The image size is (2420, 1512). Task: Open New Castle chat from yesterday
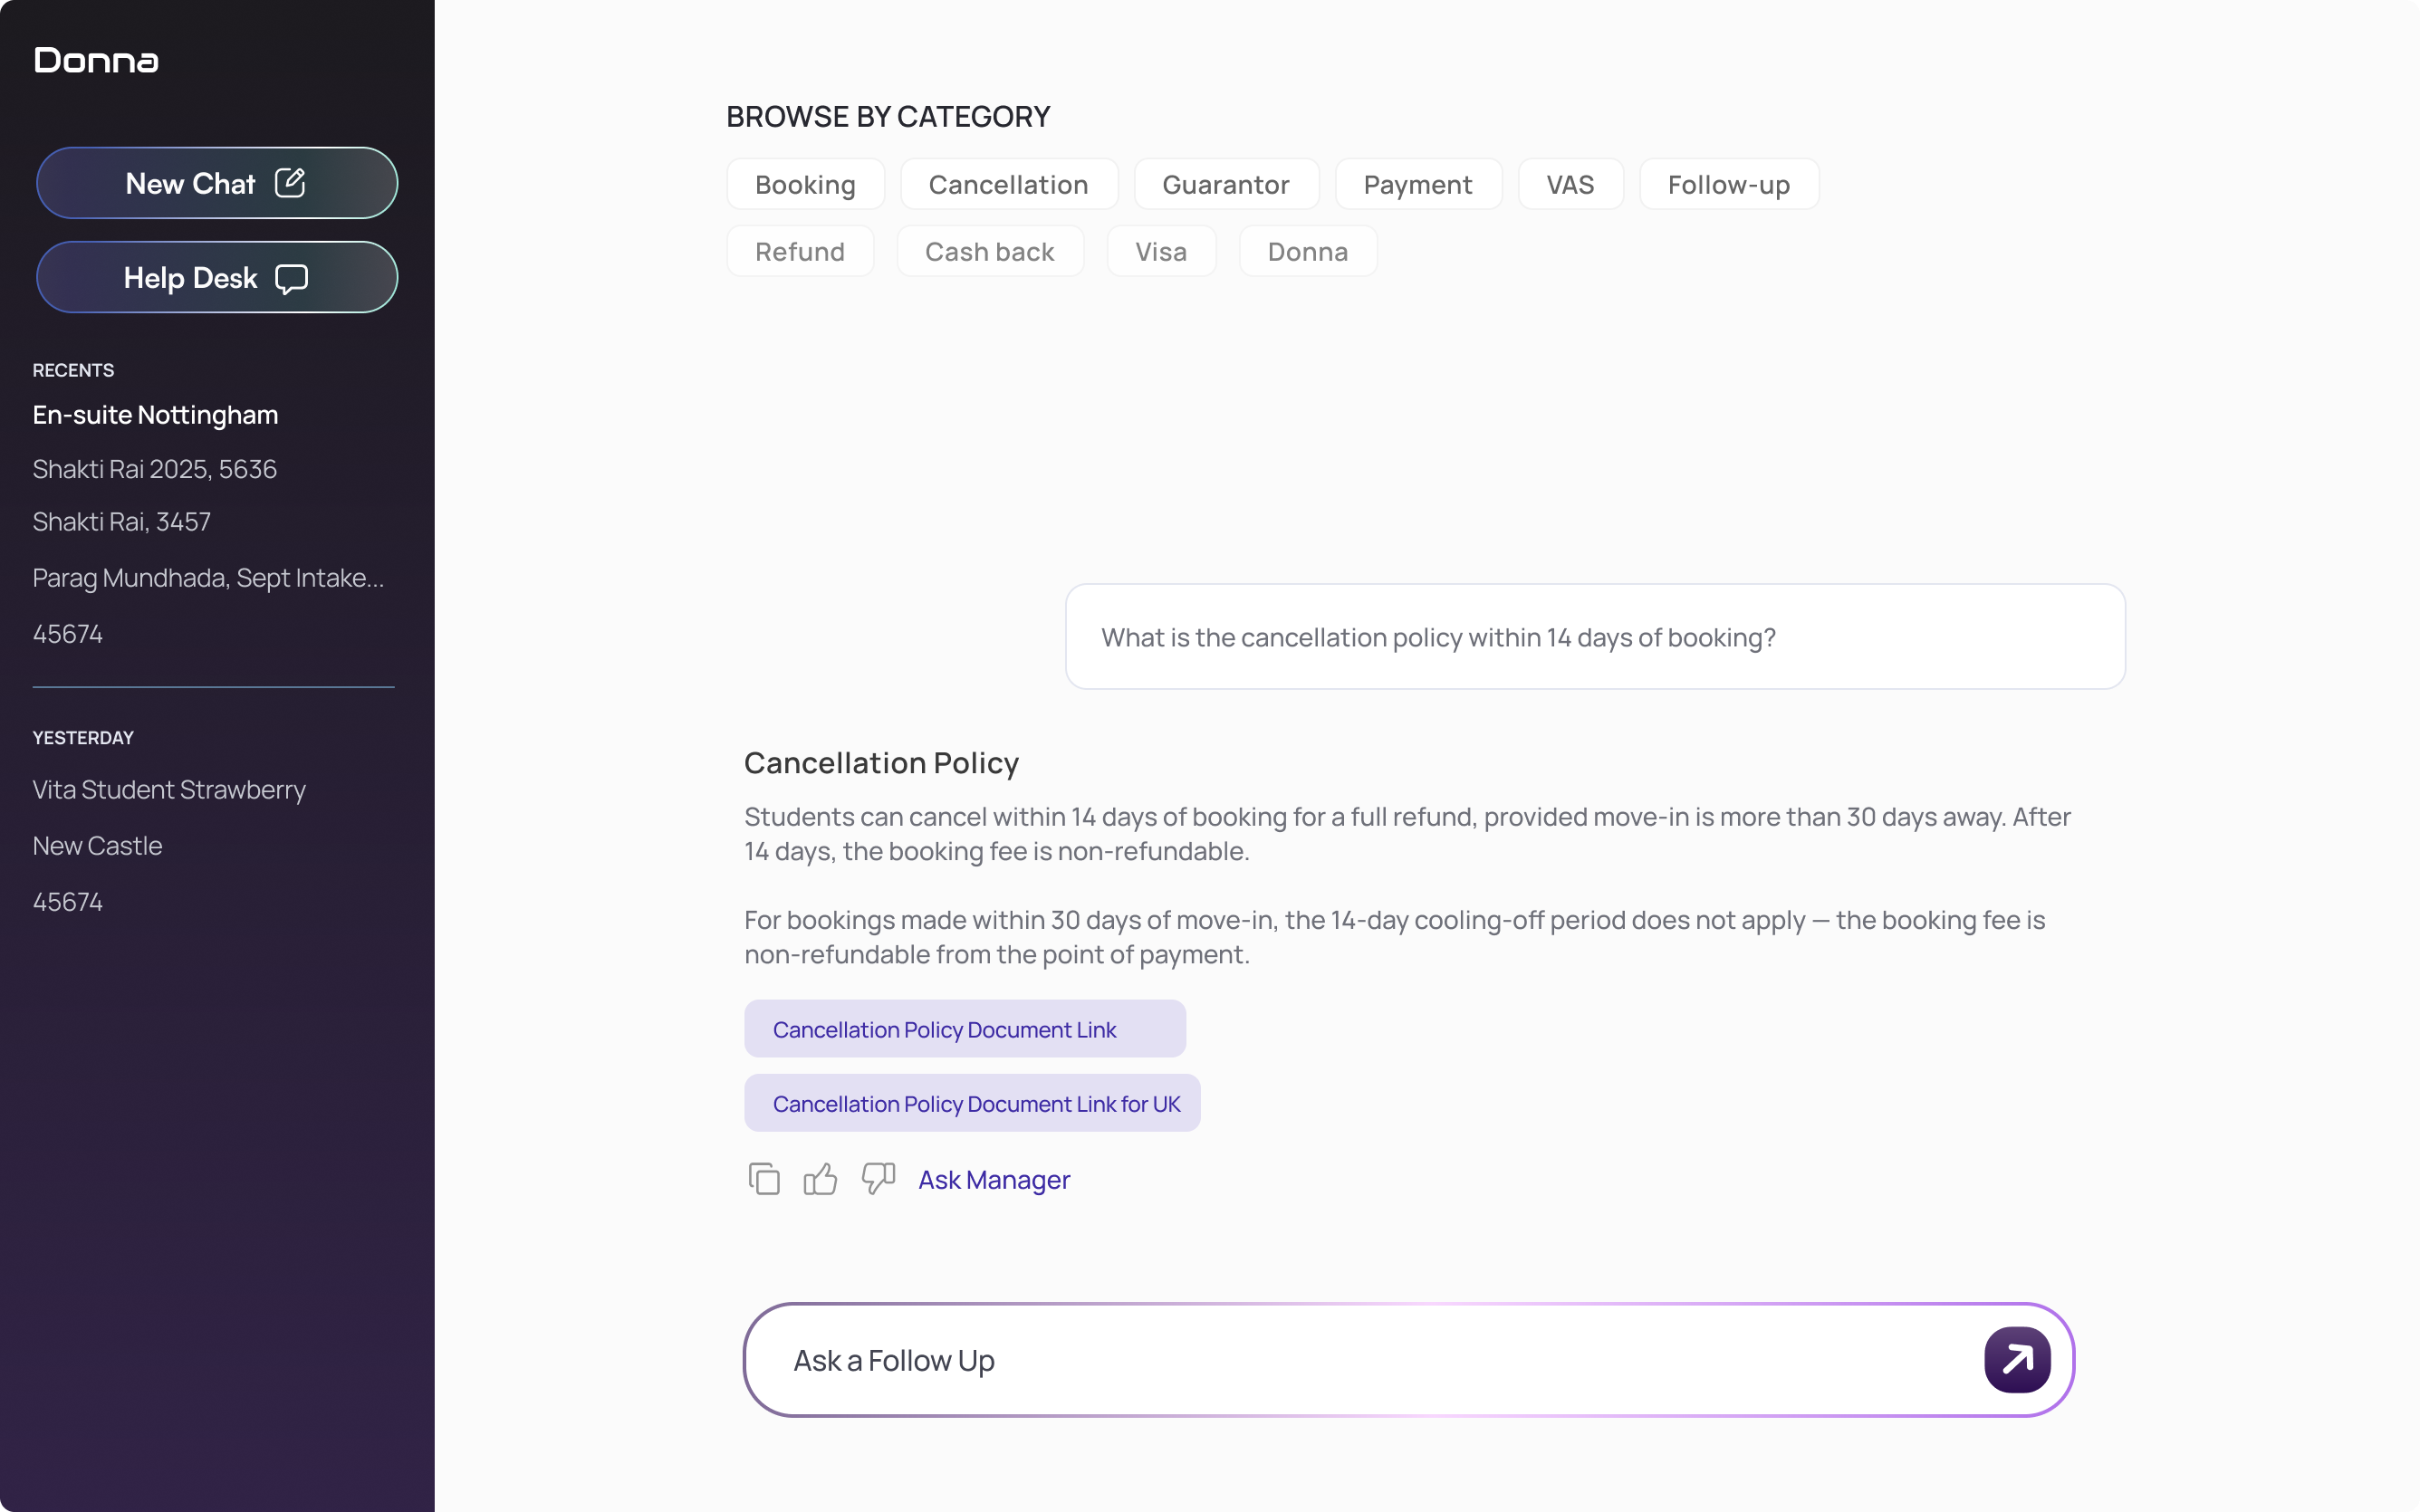point(97,845)
